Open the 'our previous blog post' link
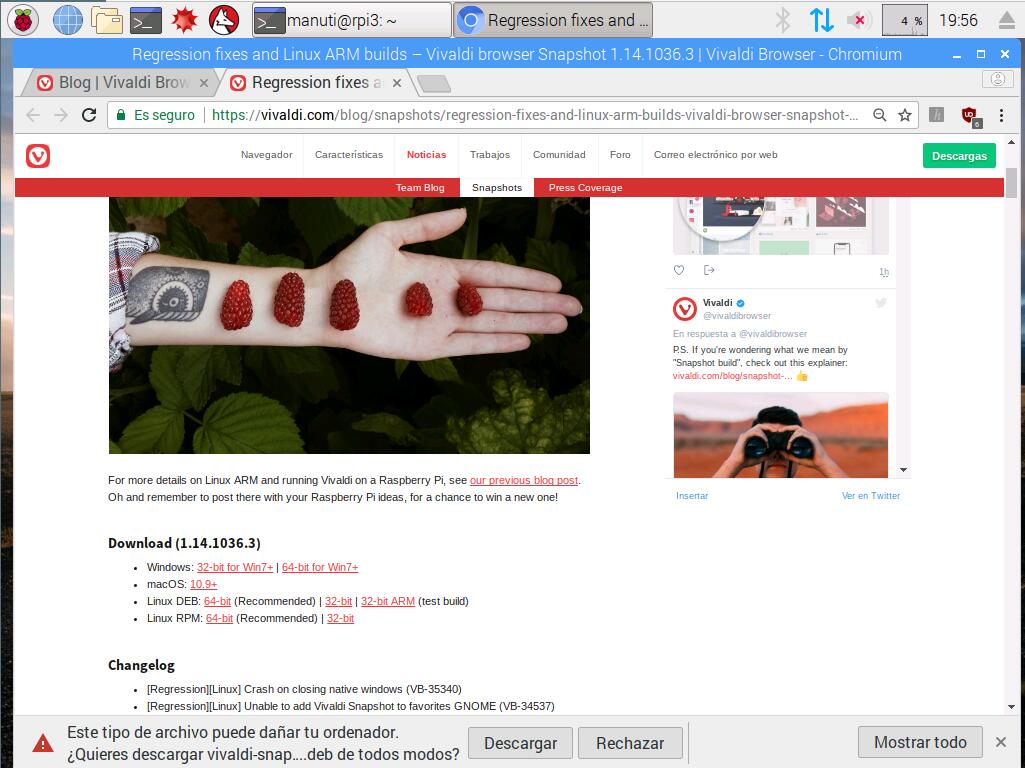1025x768 pixels. click(524, 480)
